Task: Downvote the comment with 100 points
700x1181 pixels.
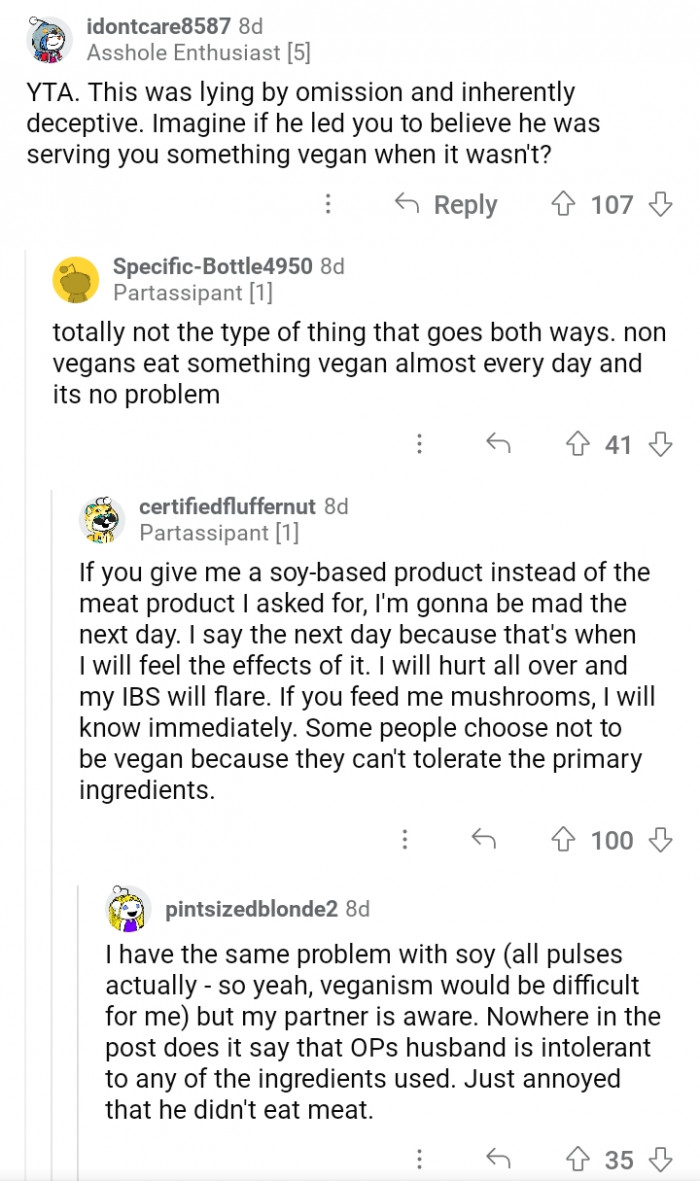Action: (660, 840)
